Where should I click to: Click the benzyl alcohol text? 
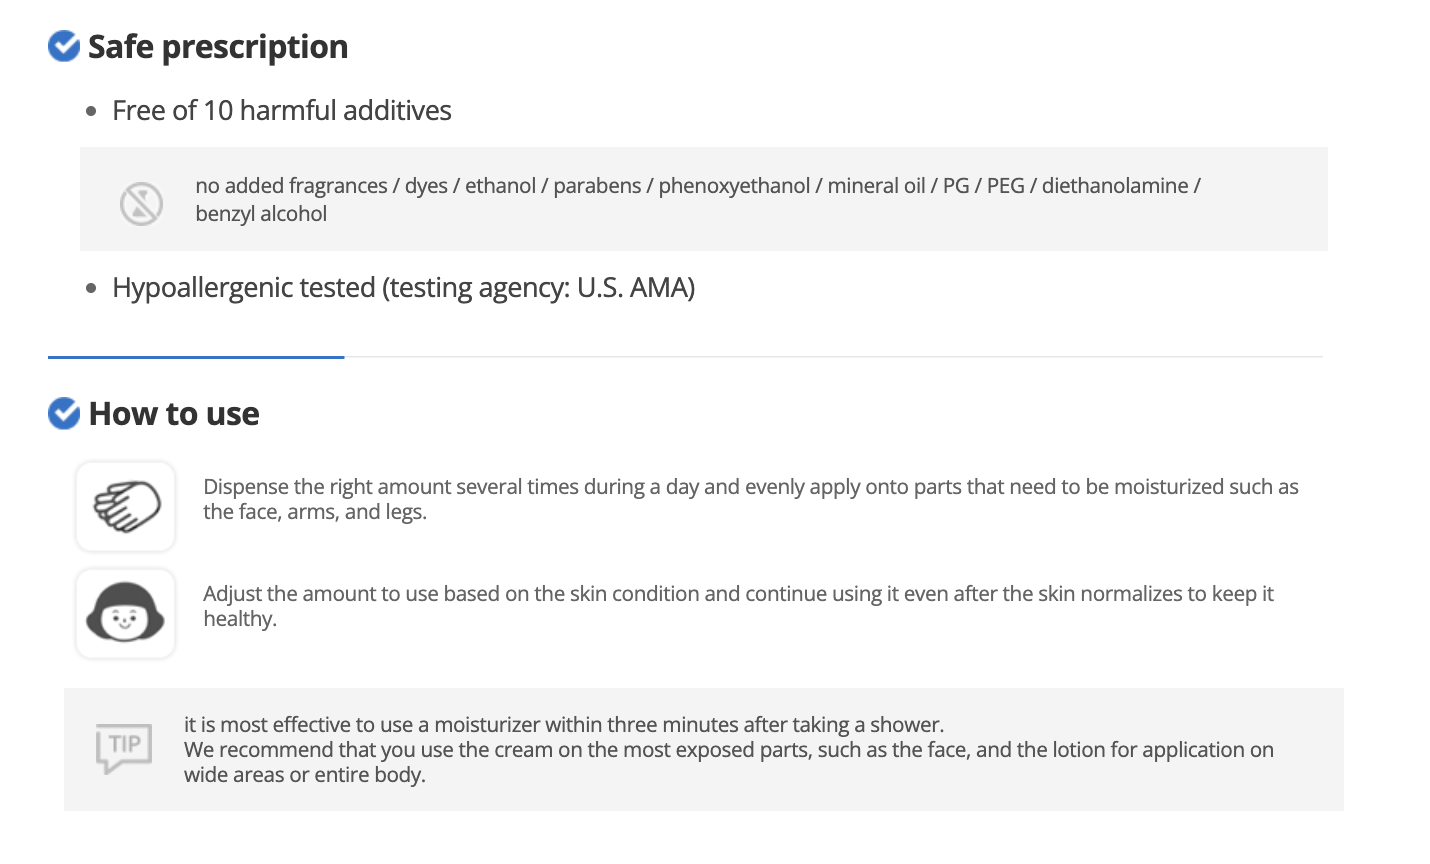point(261,214)
